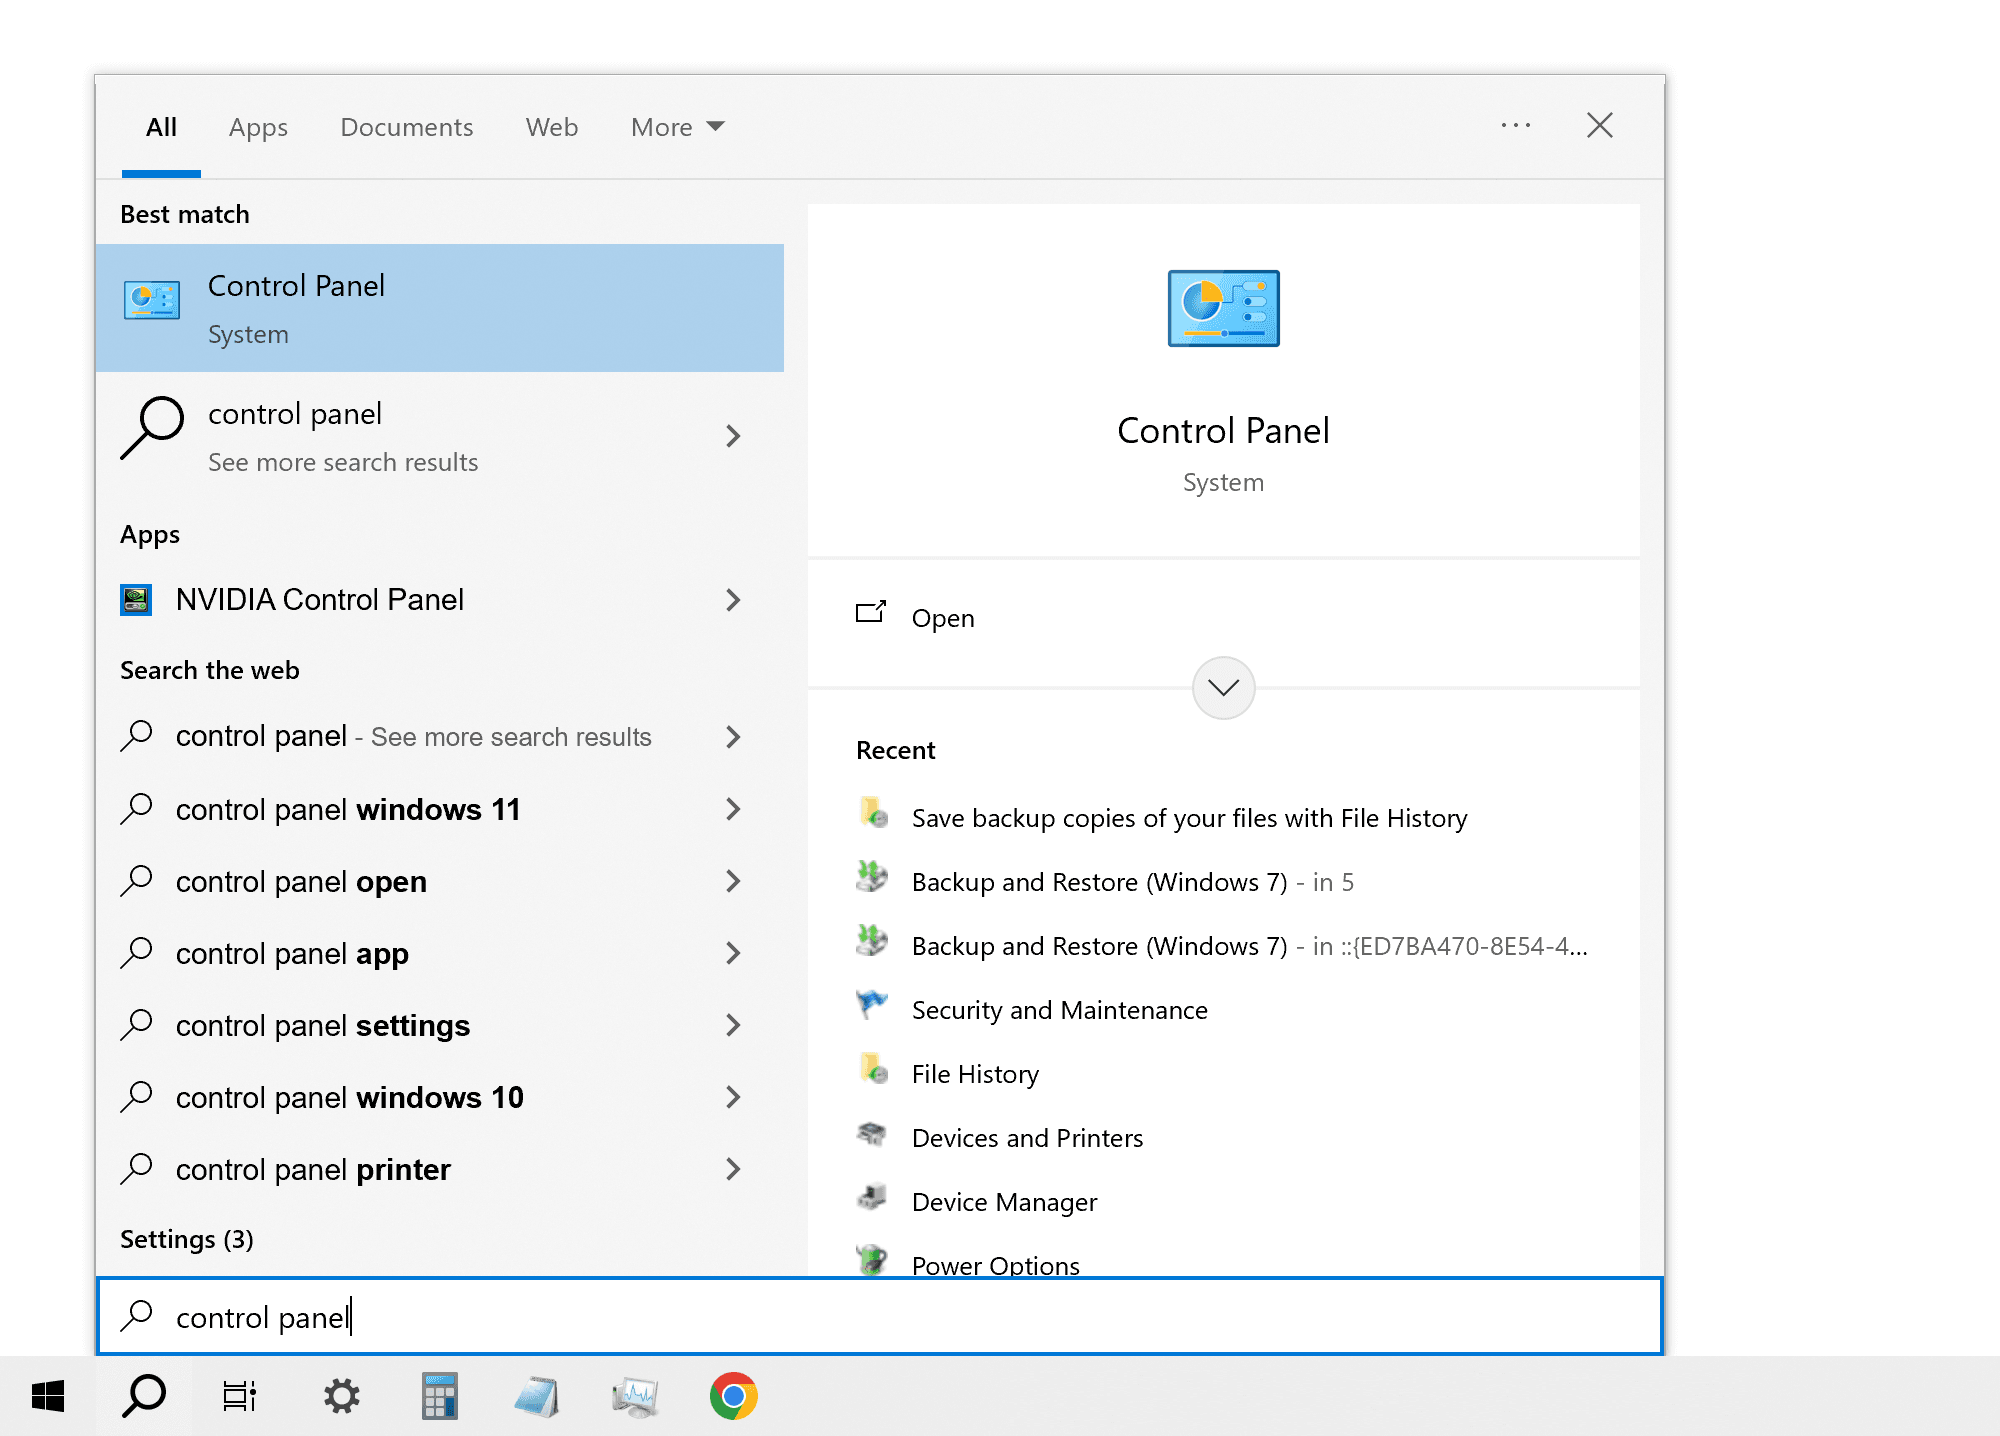Viewport: 2000px width, 1436px height.
Task: Open 'Backup and Restore (Windows 7) - in 5'
Action: [x=1132, y=882]
